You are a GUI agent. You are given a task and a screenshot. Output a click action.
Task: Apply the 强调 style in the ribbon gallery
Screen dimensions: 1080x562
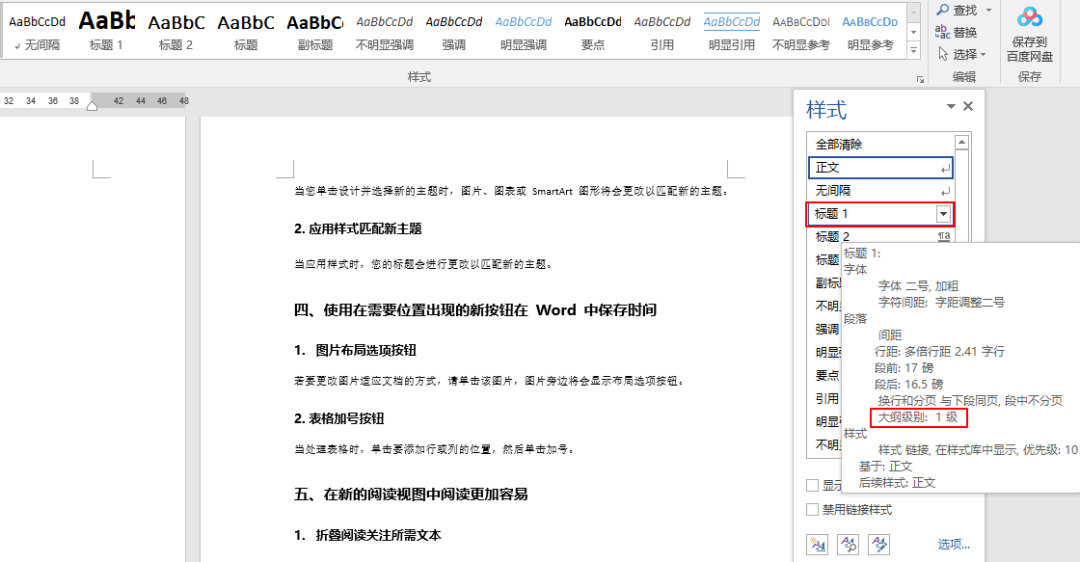[454, 32]
